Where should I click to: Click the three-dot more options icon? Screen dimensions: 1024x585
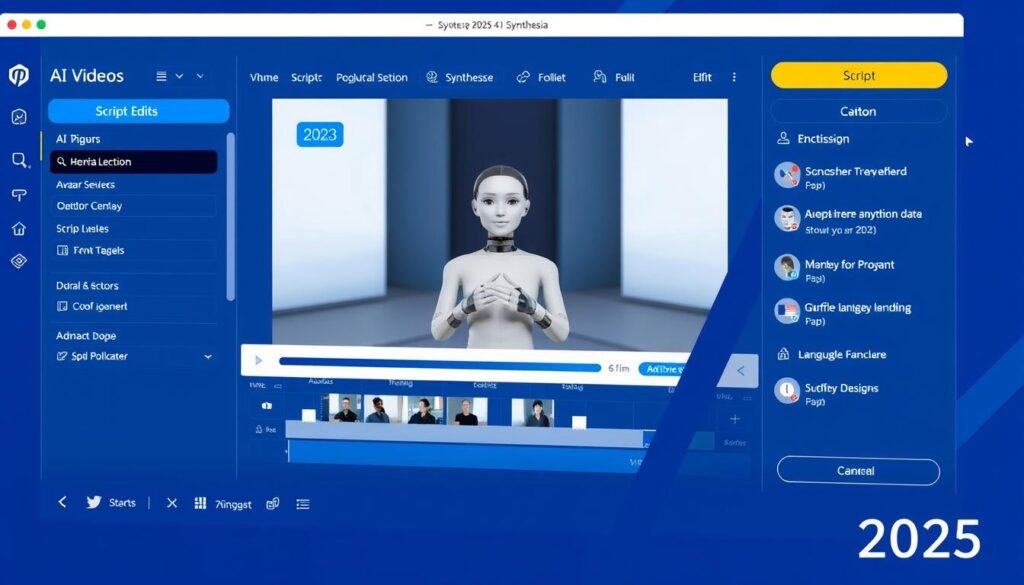(735, 77)
